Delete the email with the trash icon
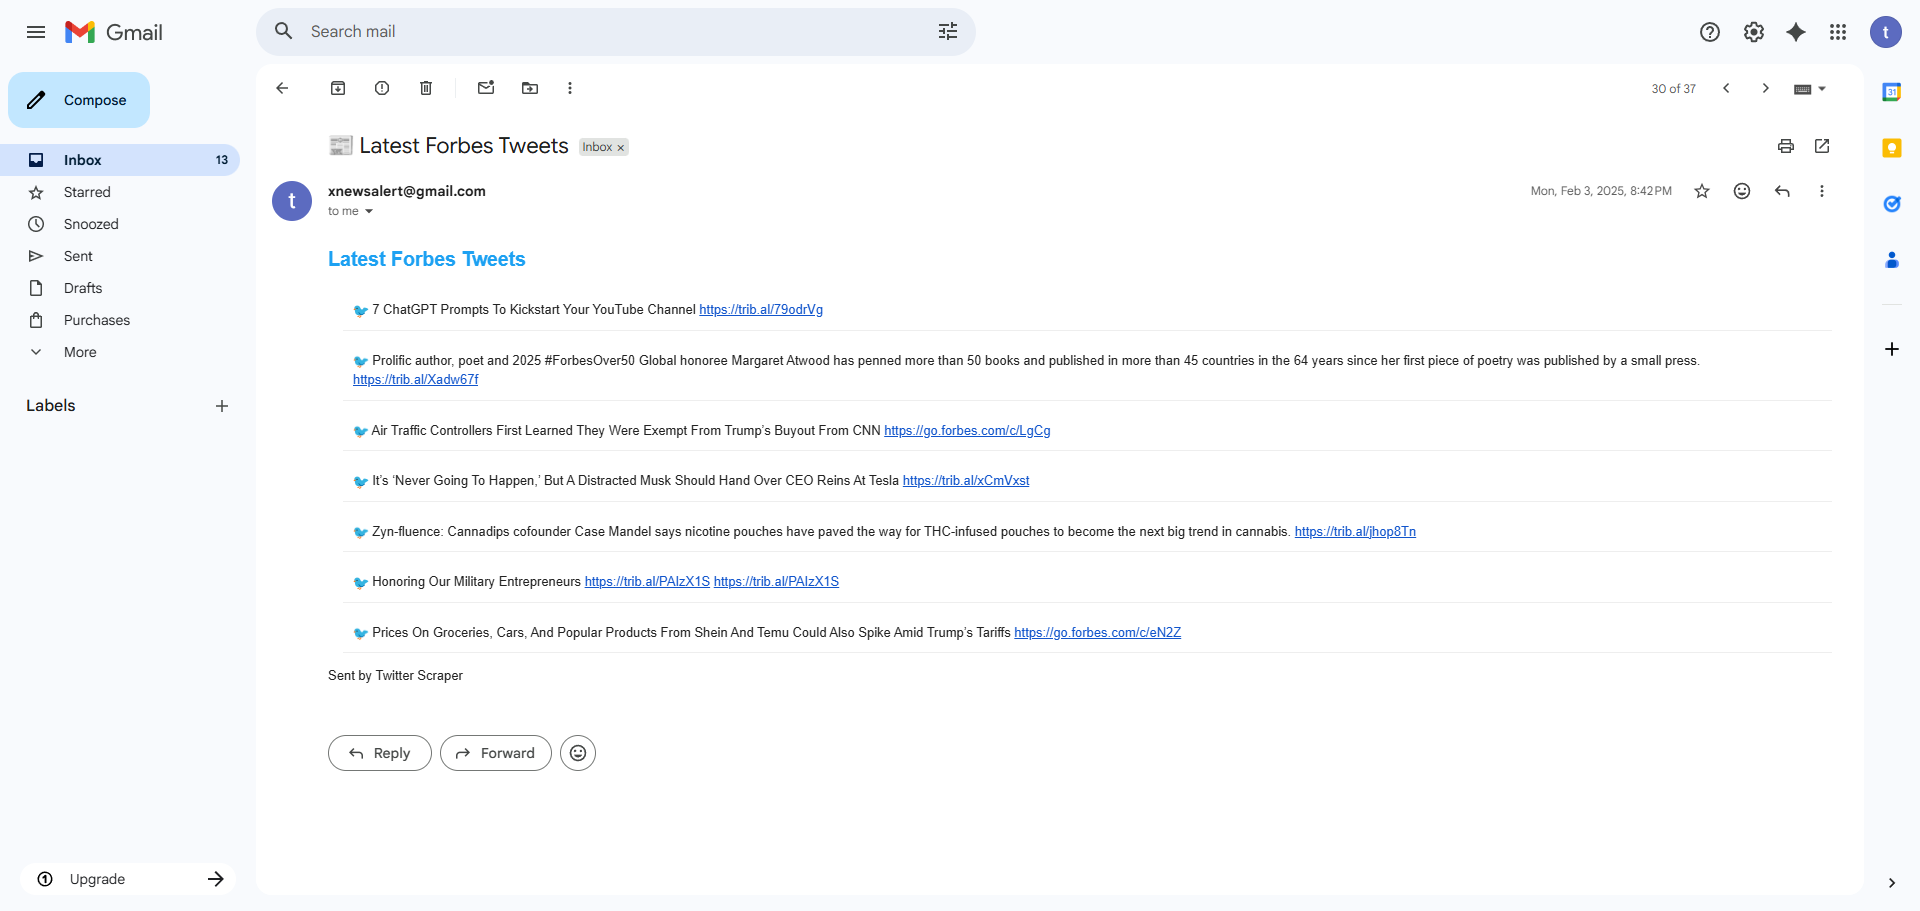 [x=426, y=88]
